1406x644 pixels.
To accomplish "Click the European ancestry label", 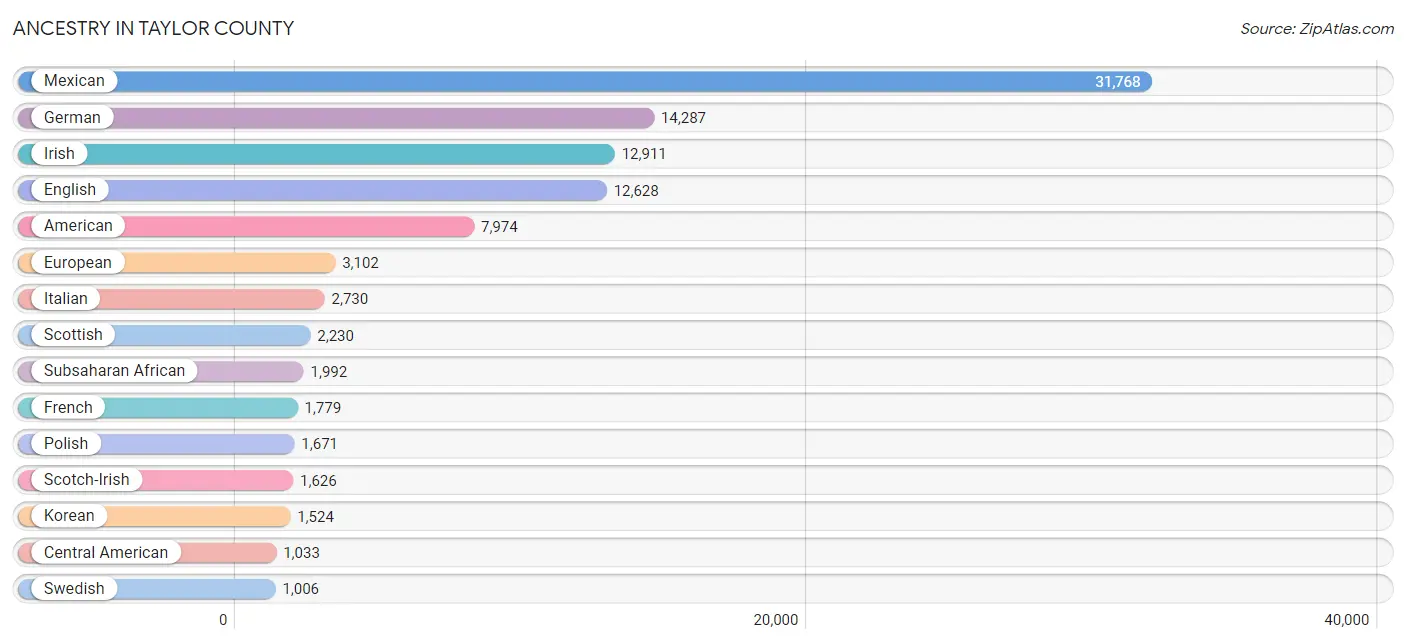I will [78, 262].
